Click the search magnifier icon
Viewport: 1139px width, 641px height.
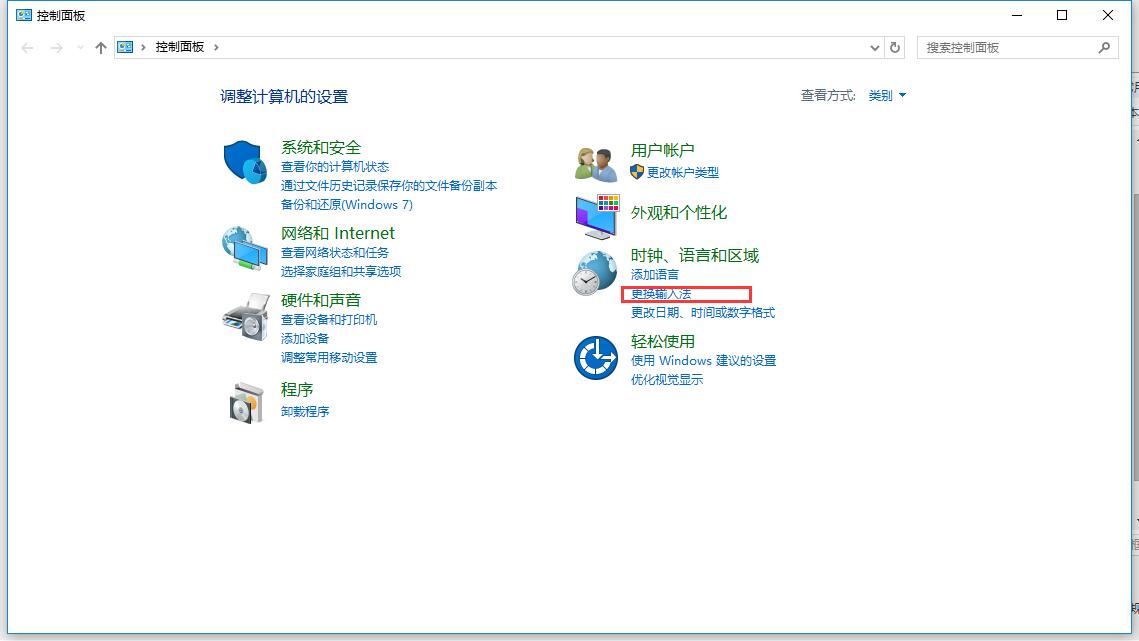tap(1104, 47)
